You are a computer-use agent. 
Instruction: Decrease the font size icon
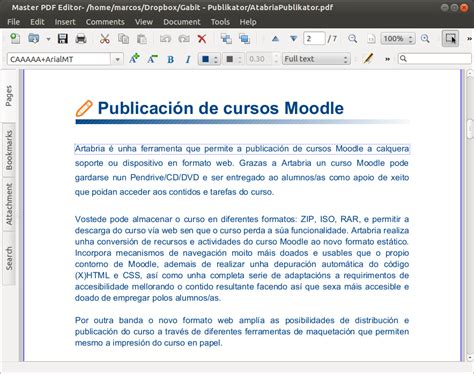click(x=152, y=59)
